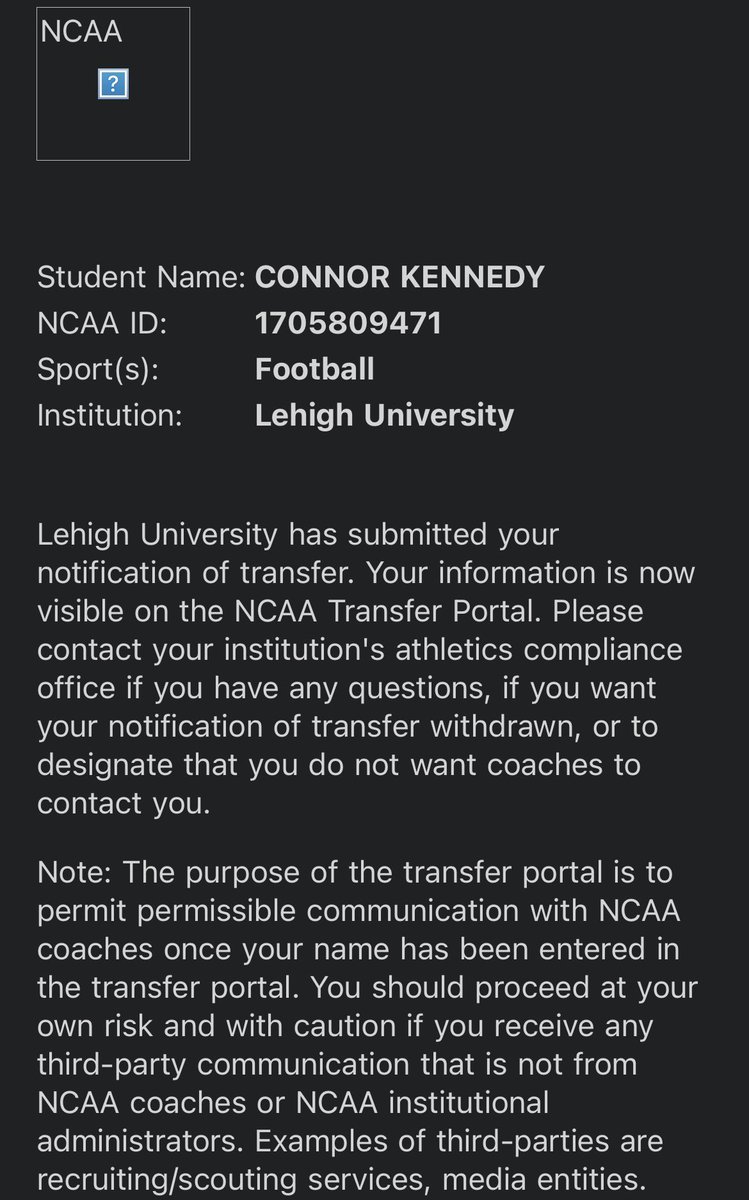Tap the Student Name field label
This screenshot has height=1200, width=749.
(141, 277)
